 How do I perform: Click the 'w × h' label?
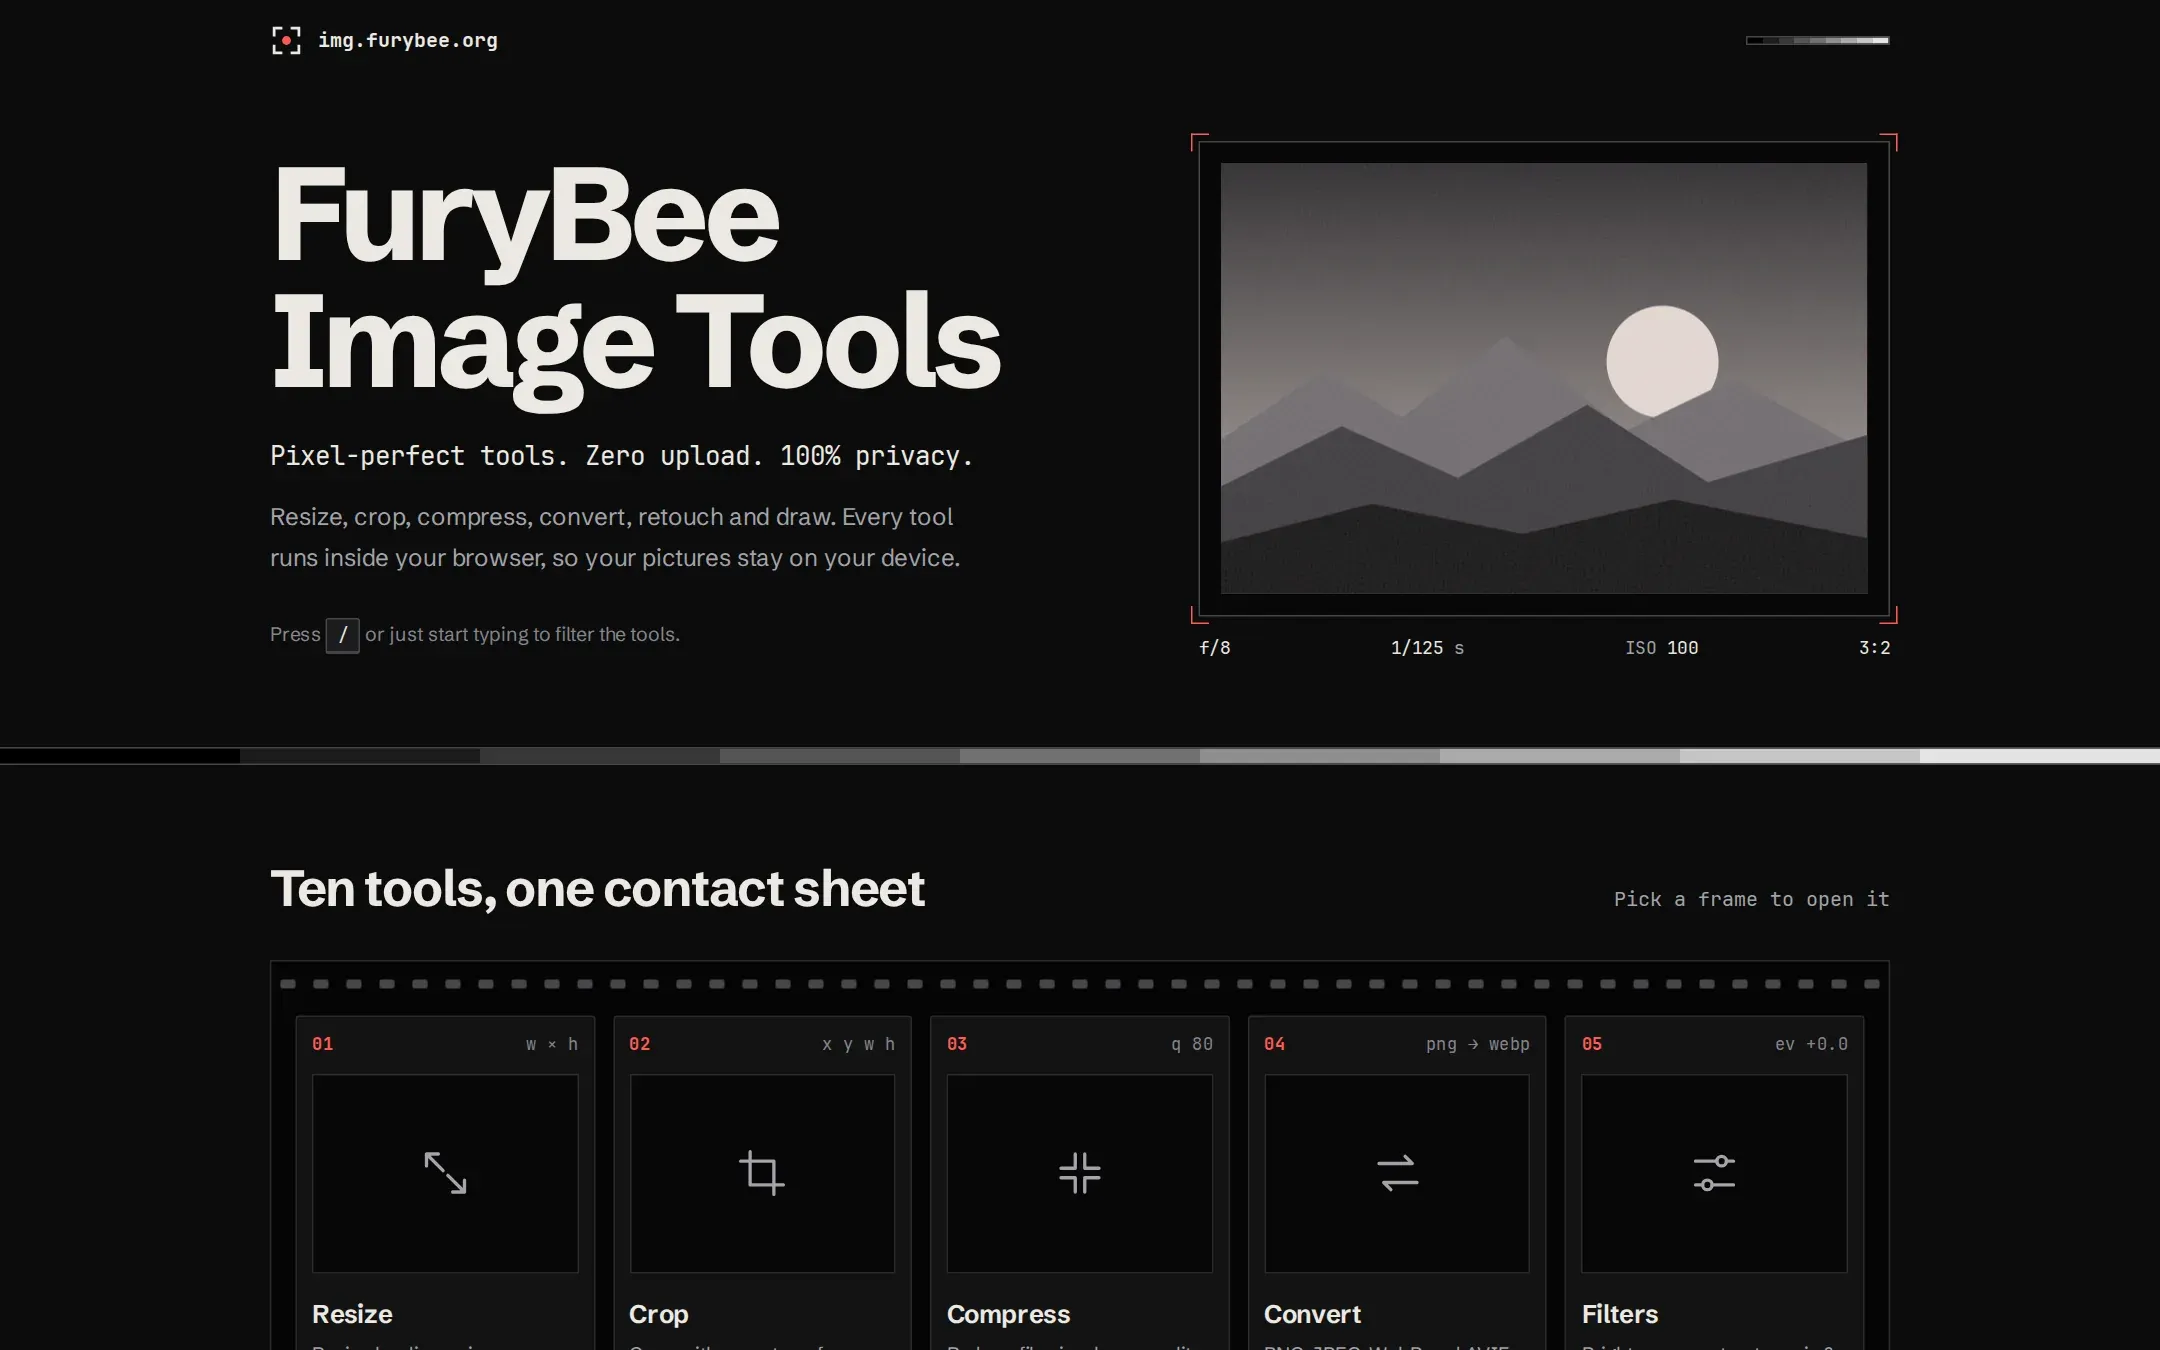(552, 1044)
